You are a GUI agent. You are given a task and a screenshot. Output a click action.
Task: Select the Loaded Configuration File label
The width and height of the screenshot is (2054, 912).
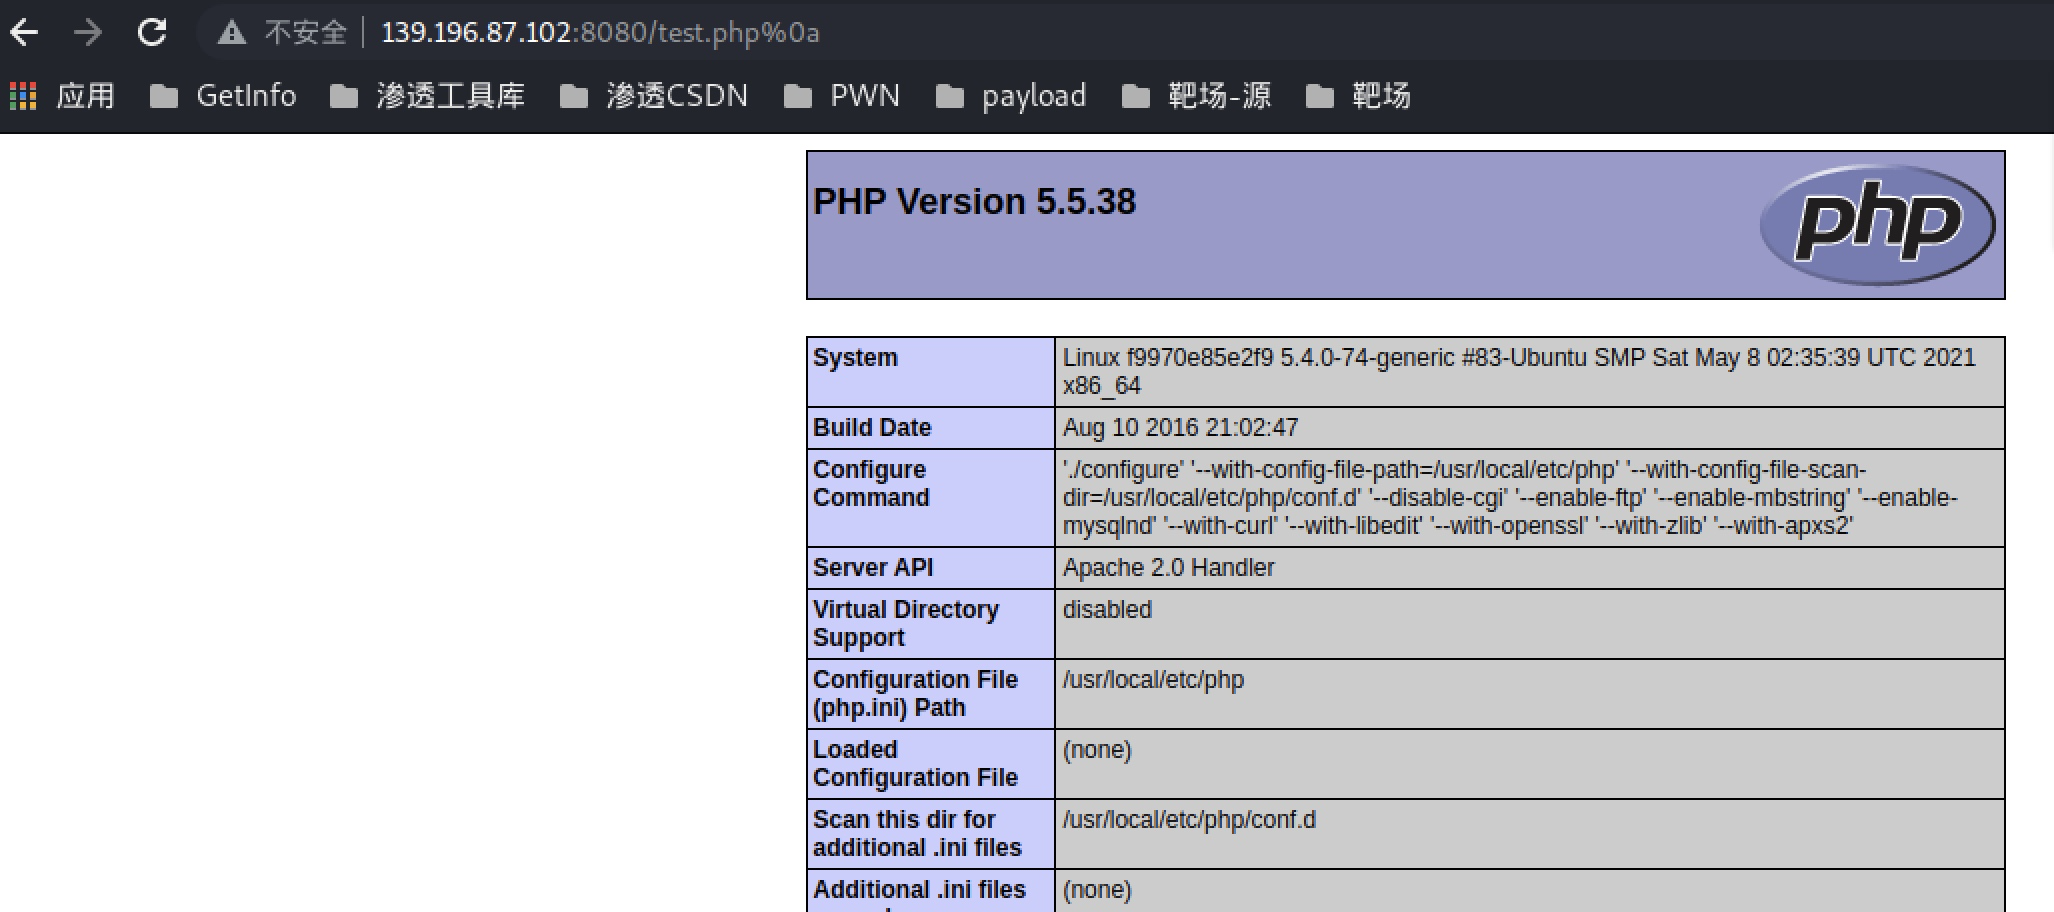click(915, 764)
